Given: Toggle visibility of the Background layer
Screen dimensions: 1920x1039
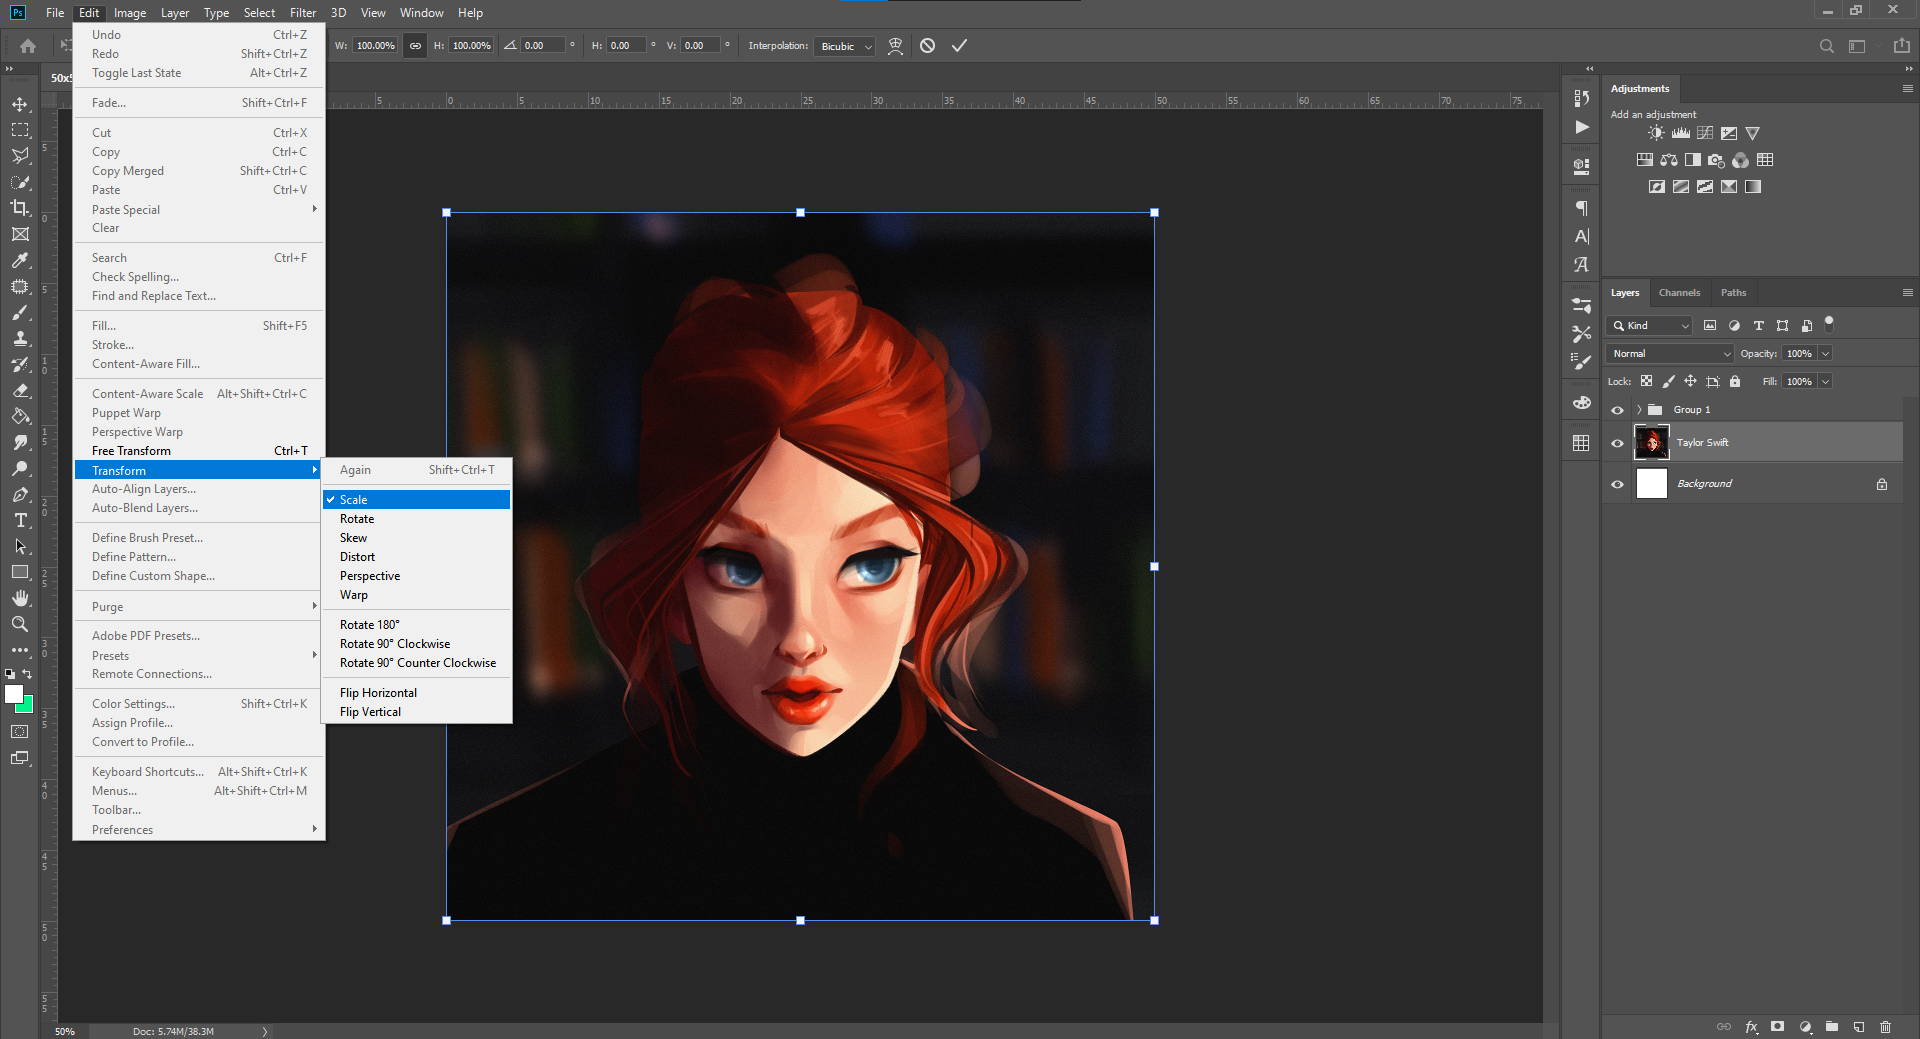Looking at the screenshot, I should coord(1617,484).
